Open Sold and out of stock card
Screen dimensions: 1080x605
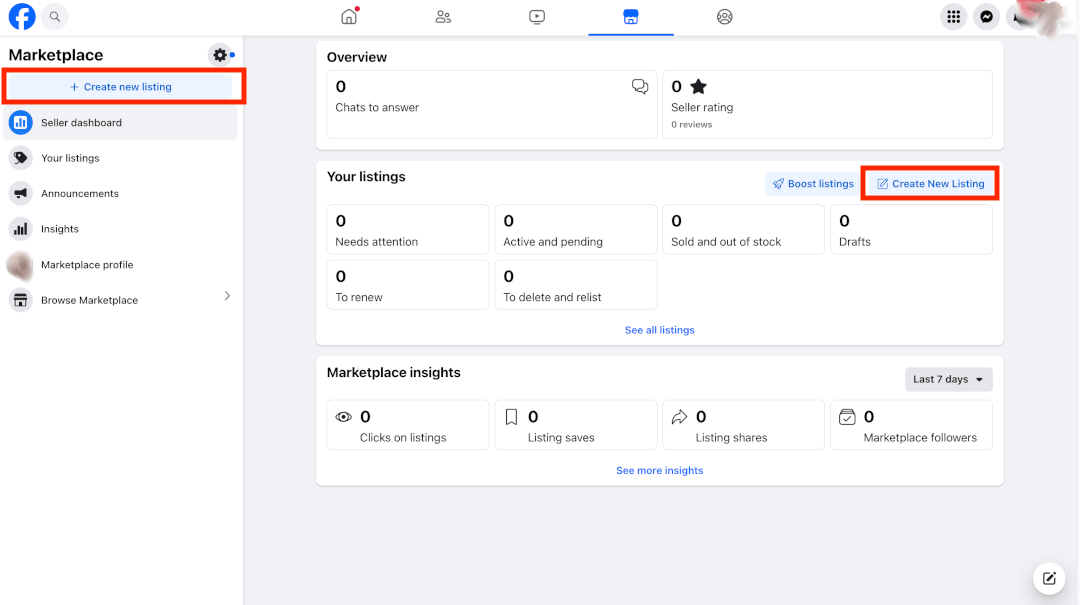743,229
